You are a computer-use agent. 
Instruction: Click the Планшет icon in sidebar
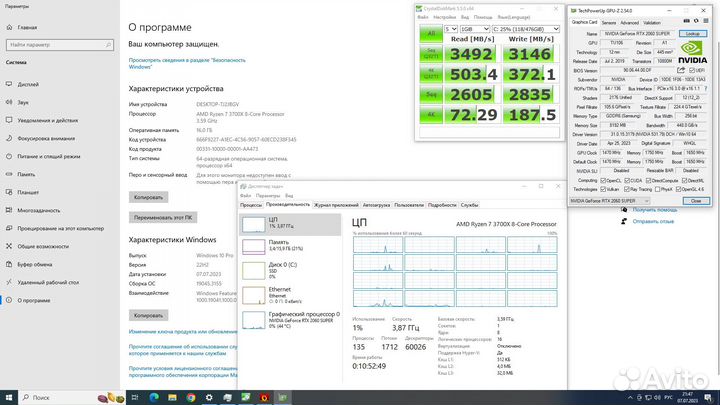click(x=9, y=192)
